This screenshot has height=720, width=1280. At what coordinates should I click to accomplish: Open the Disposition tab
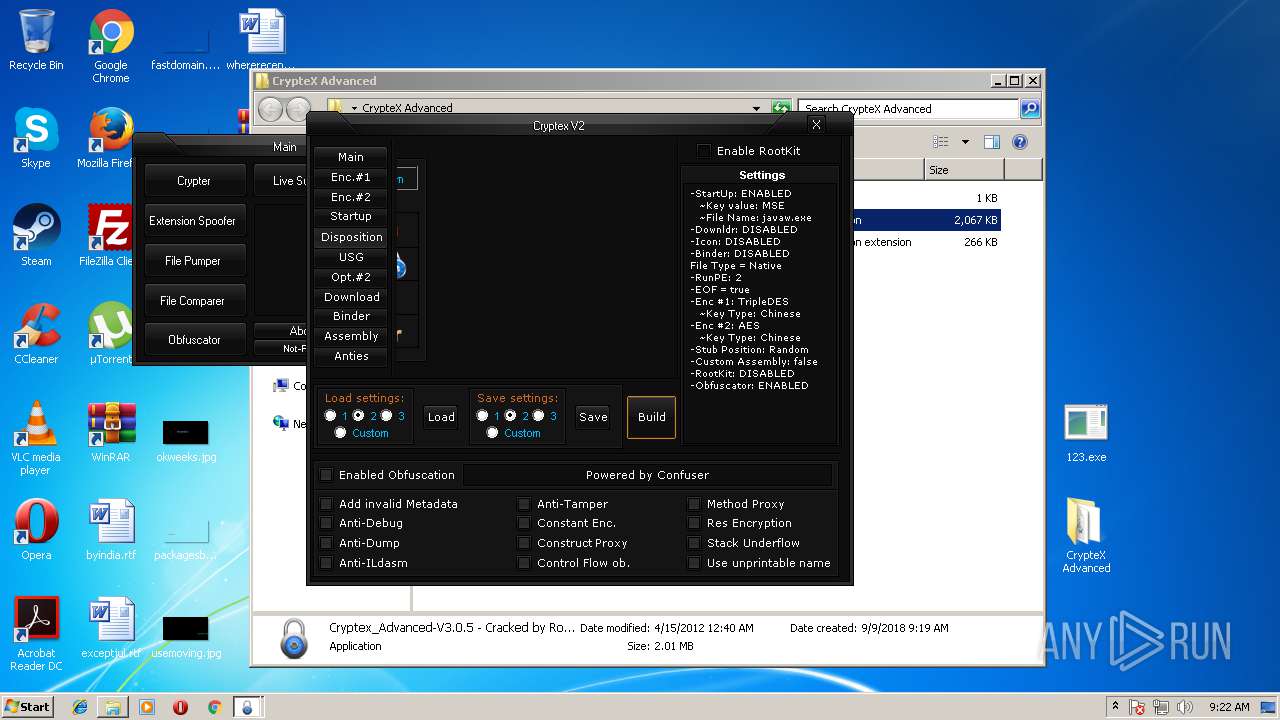pos(351,237)
